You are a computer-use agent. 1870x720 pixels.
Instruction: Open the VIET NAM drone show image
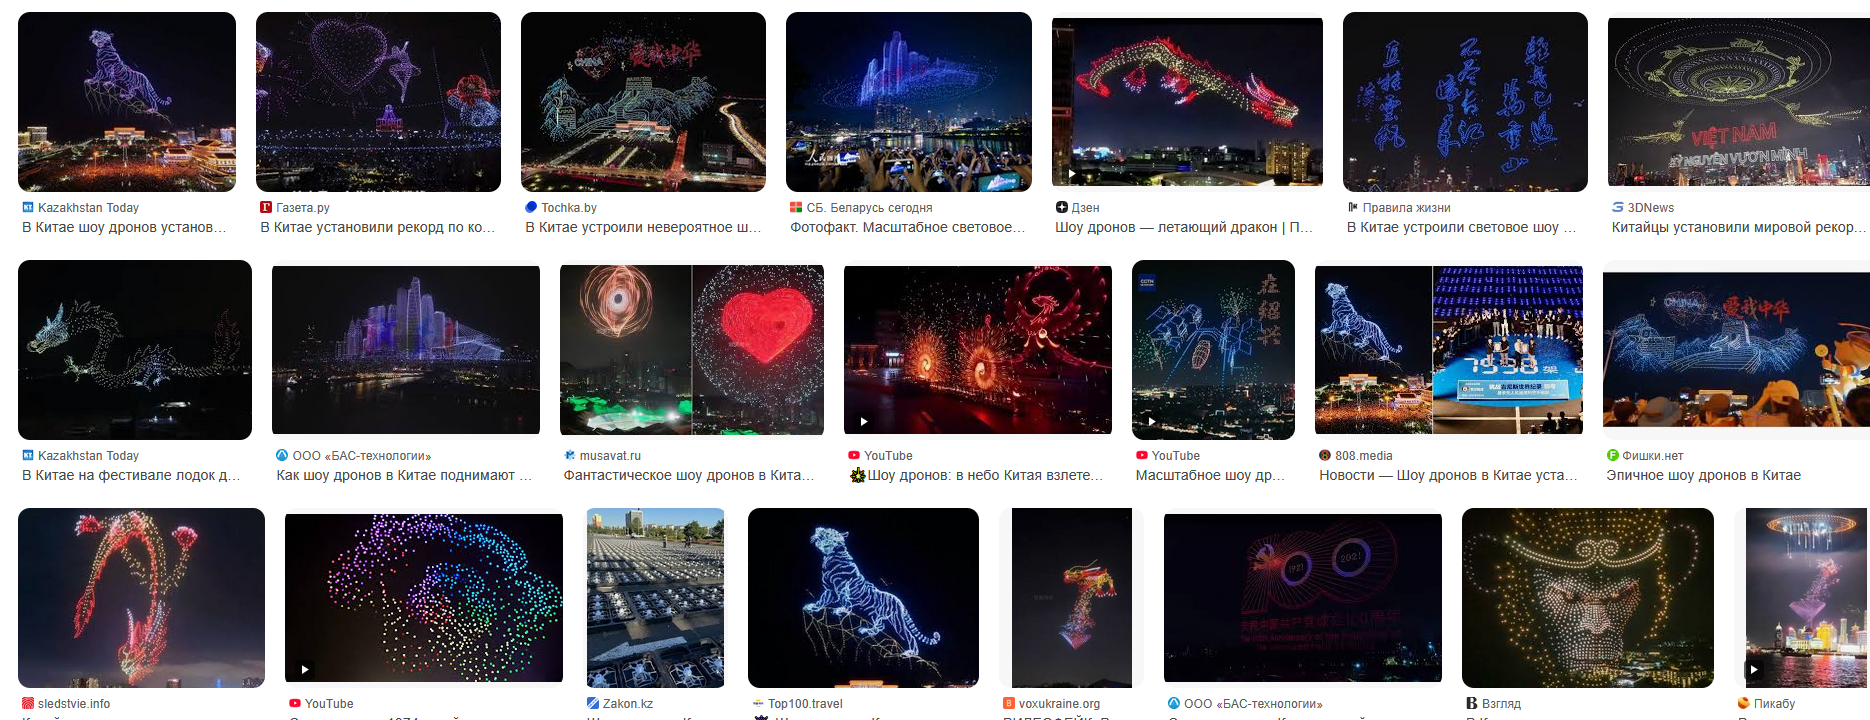(x=1738, y=102)
